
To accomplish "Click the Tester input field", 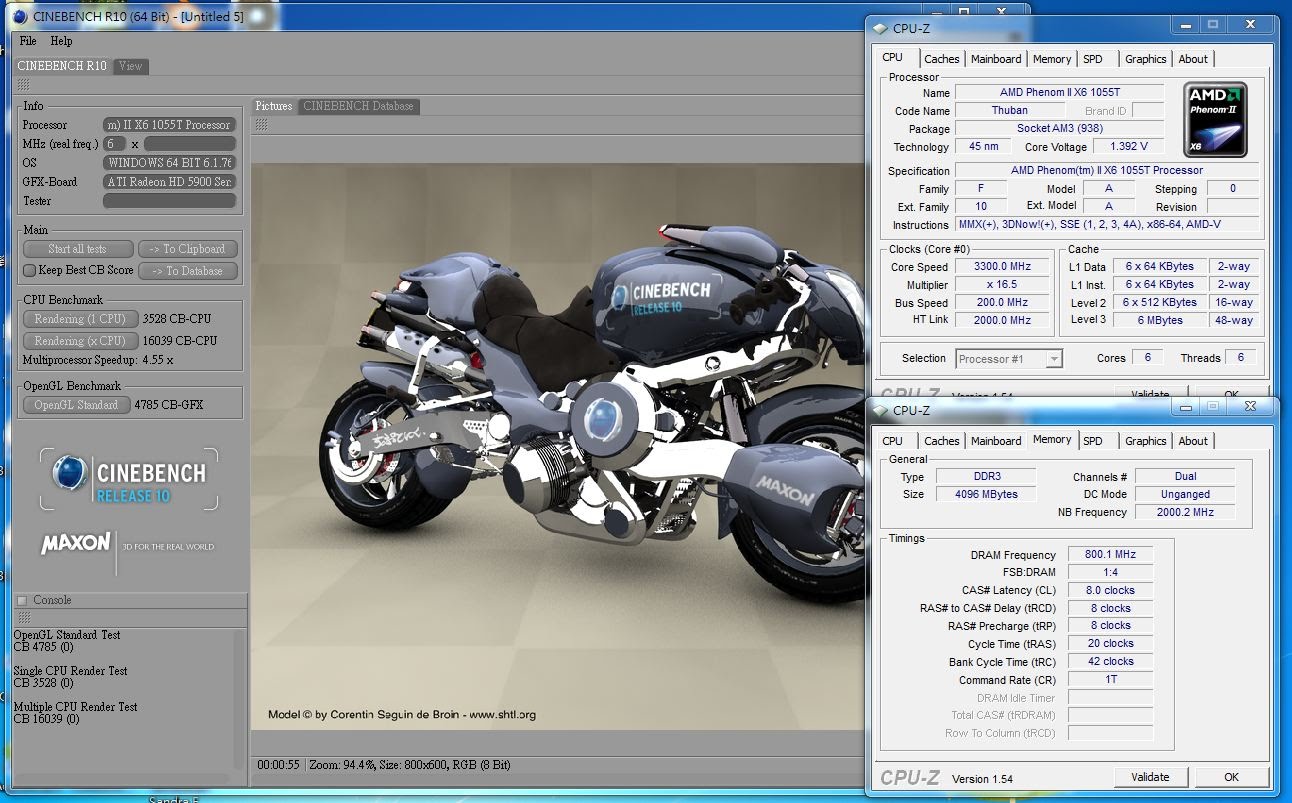I will pos(169,201).
